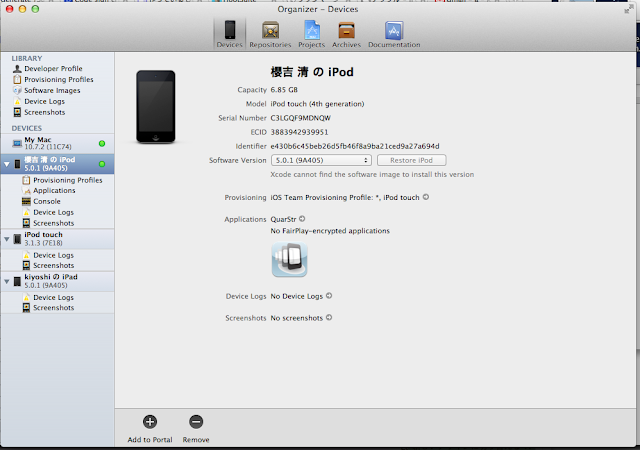The image size is (640, 450).
Task: Click the ECID value 3883942939951
Action: pos(299,132)
